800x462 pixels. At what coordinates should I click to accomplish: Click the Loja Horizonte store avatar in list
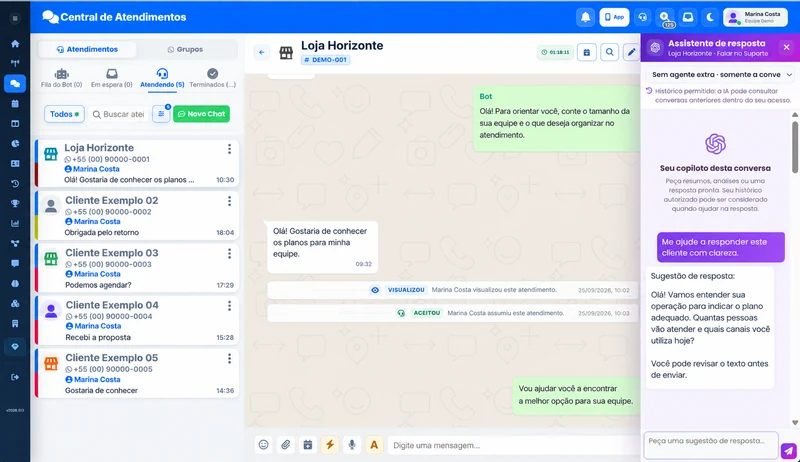51,153
